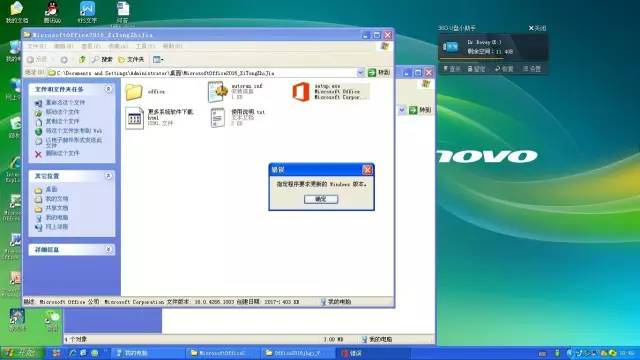Switch to the 错误 taskbar button

[372, 353]
